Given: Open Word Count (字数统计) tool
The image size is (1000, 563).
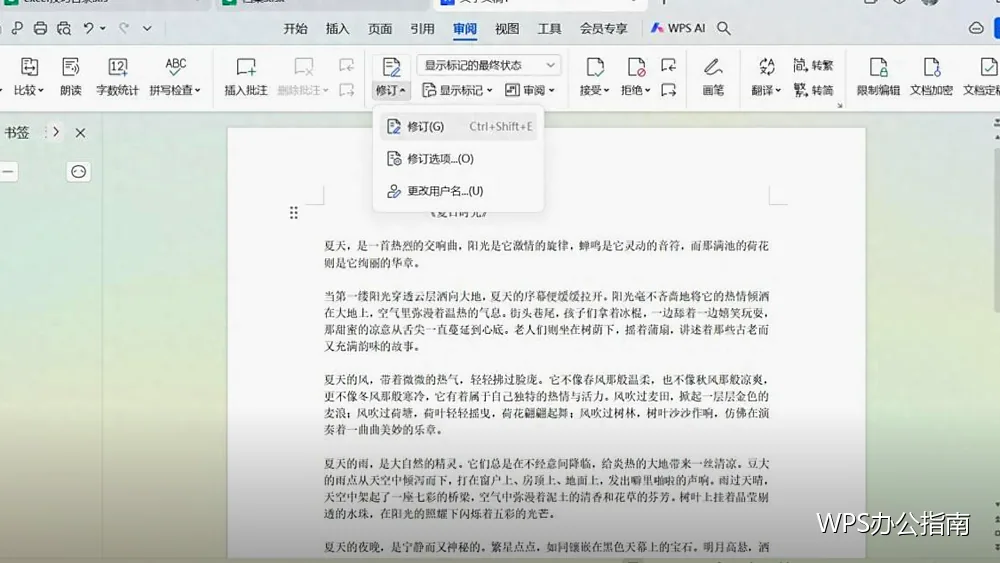Looking at the screenshot, I should [117, 77].
